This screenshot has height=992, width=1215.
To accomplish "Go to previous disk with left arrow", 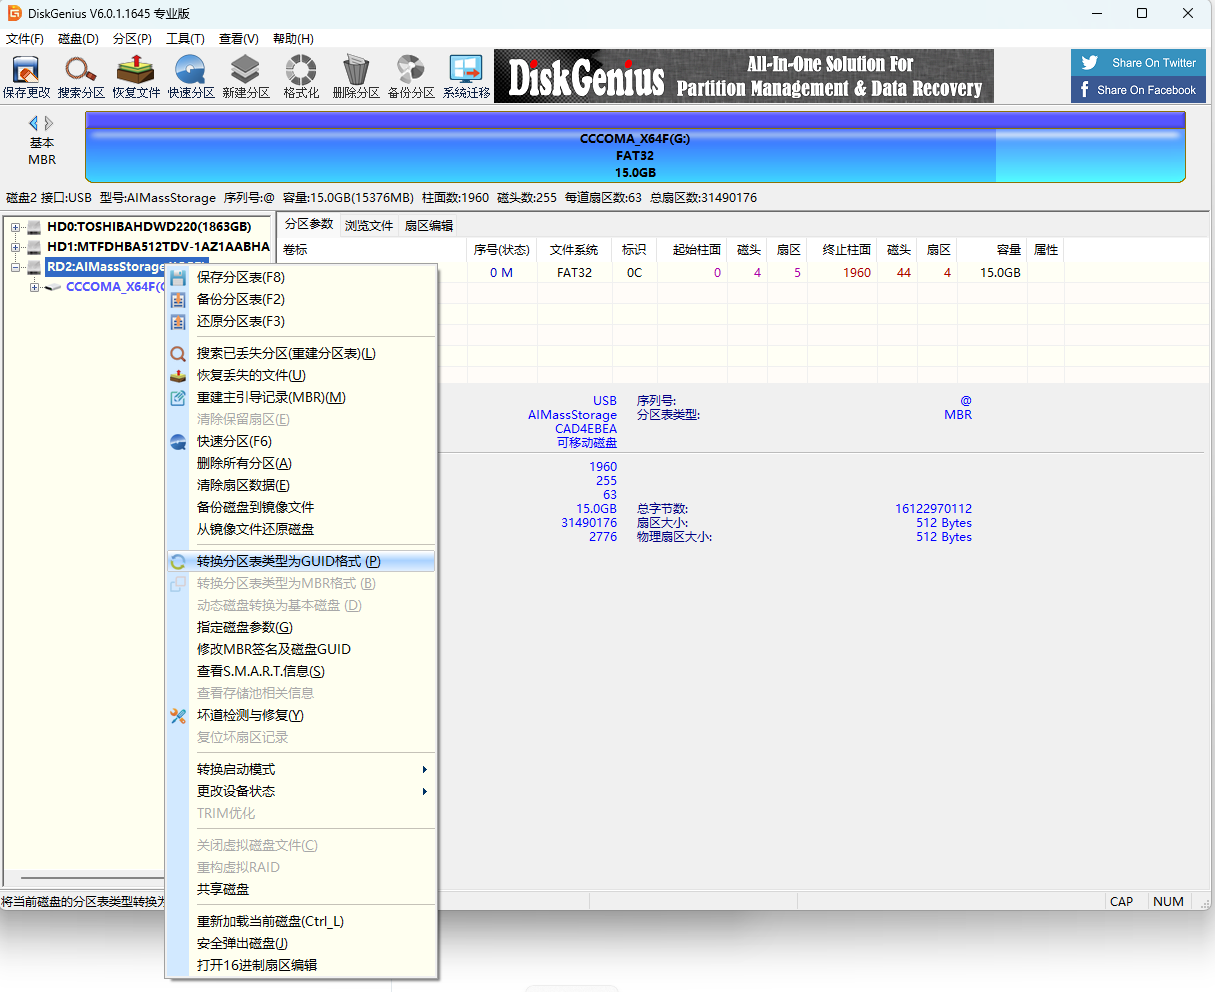I will point(33,123).
